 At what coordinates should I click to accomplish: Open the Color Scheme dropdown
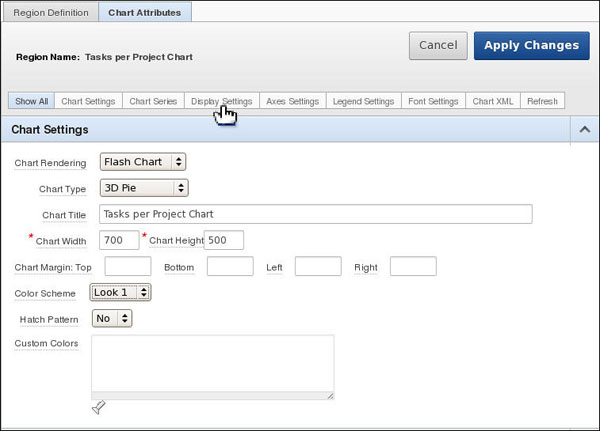click(x=121, y=293)
